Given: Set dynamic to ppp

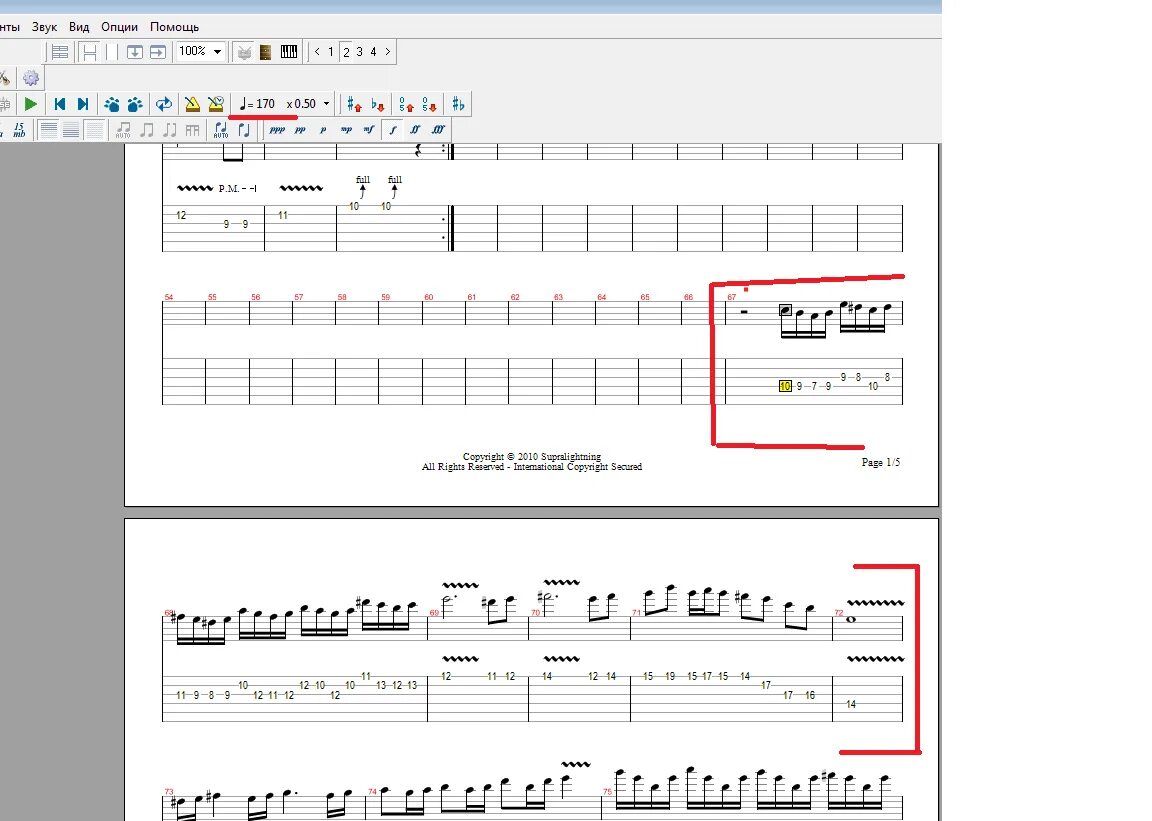Looking at the screenshot, I should coord(277,130).
